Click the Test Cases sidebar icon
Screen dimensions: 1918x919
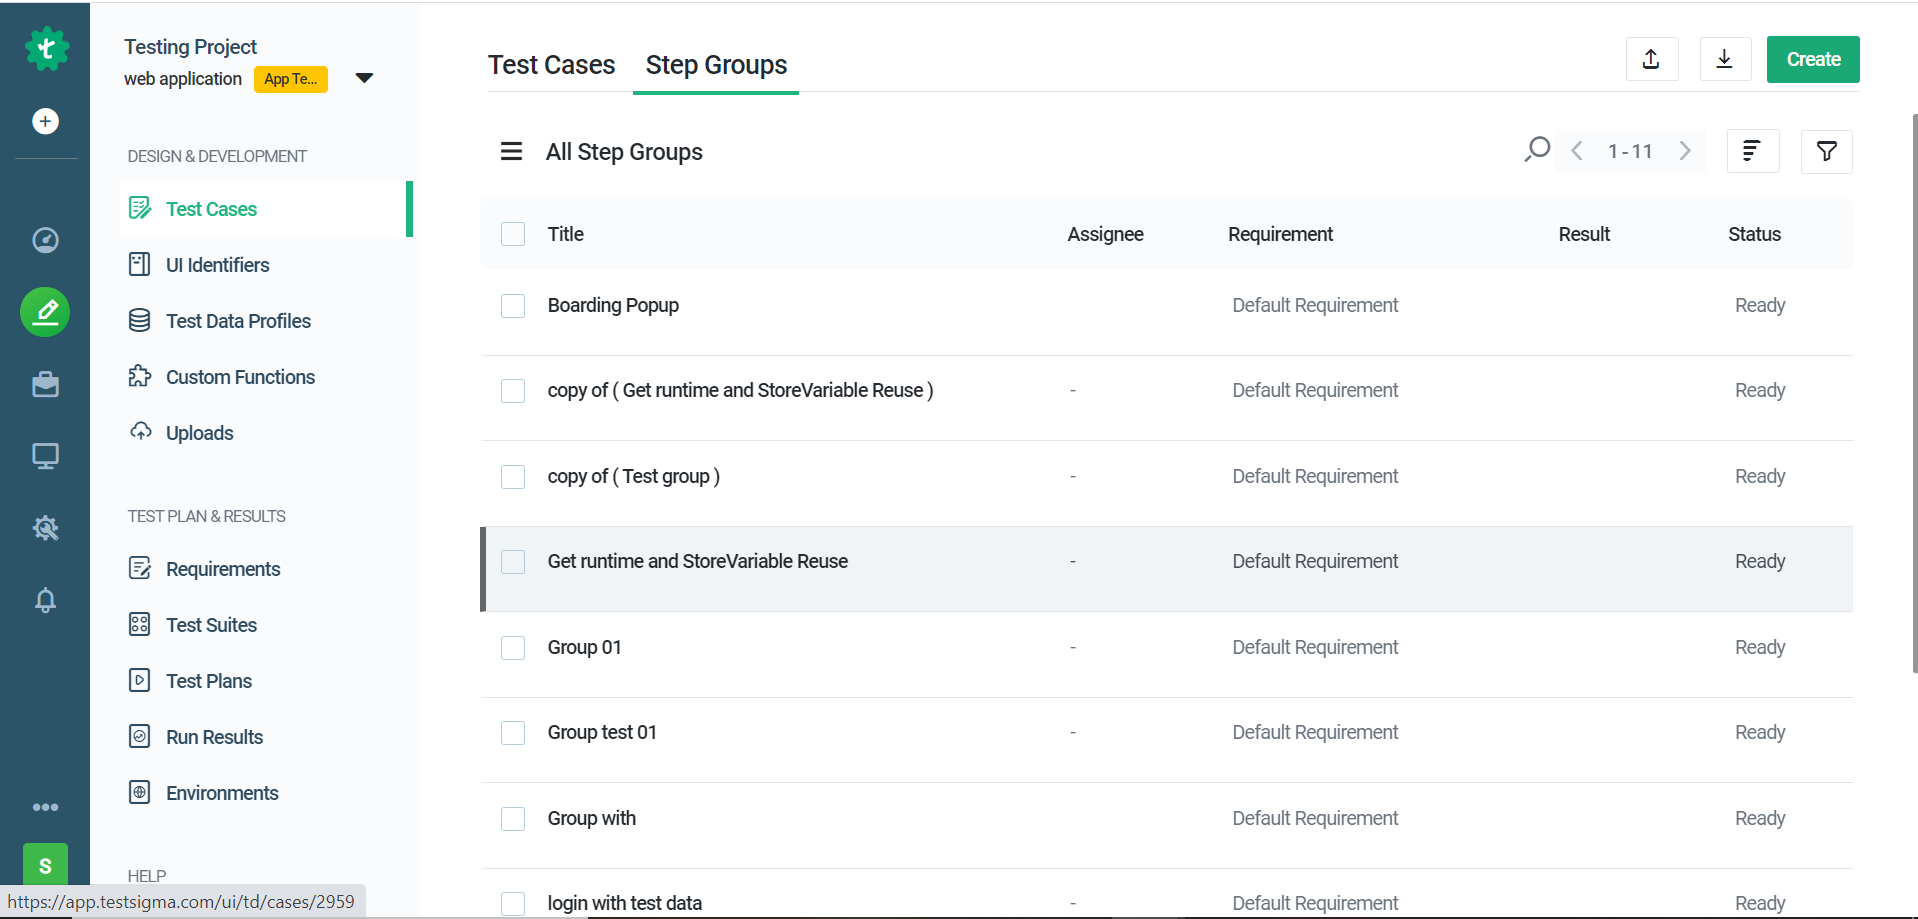click(140, 208)
